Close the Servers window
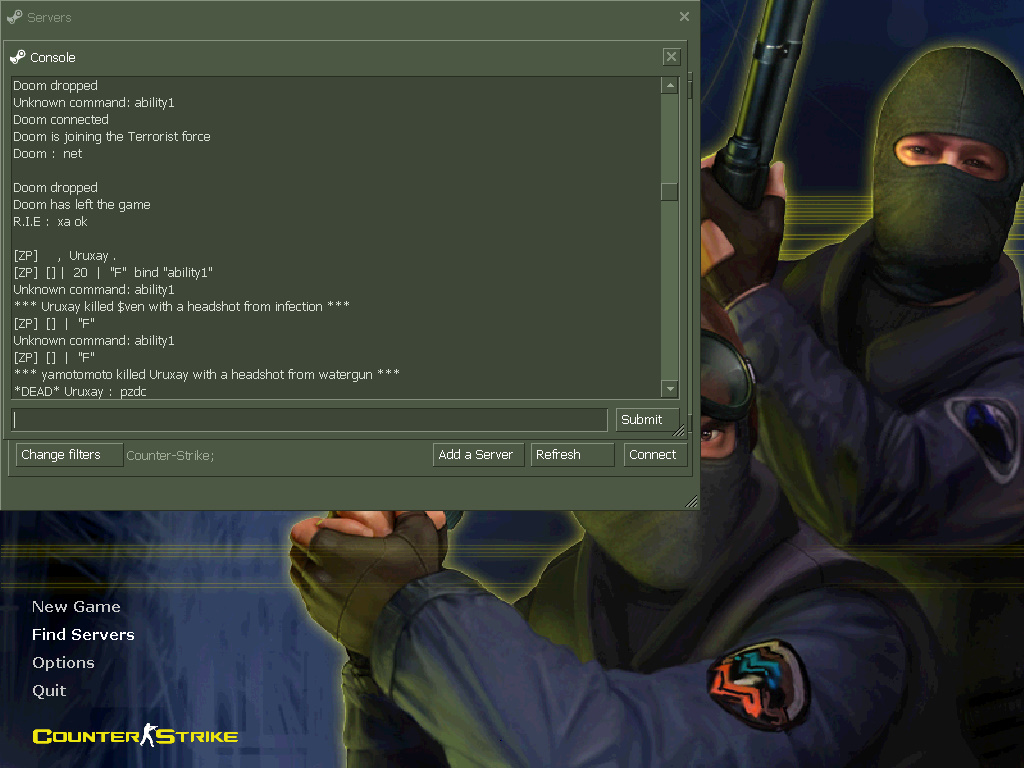The width and height of the screenshot is (1024, 768). [684, 17]
